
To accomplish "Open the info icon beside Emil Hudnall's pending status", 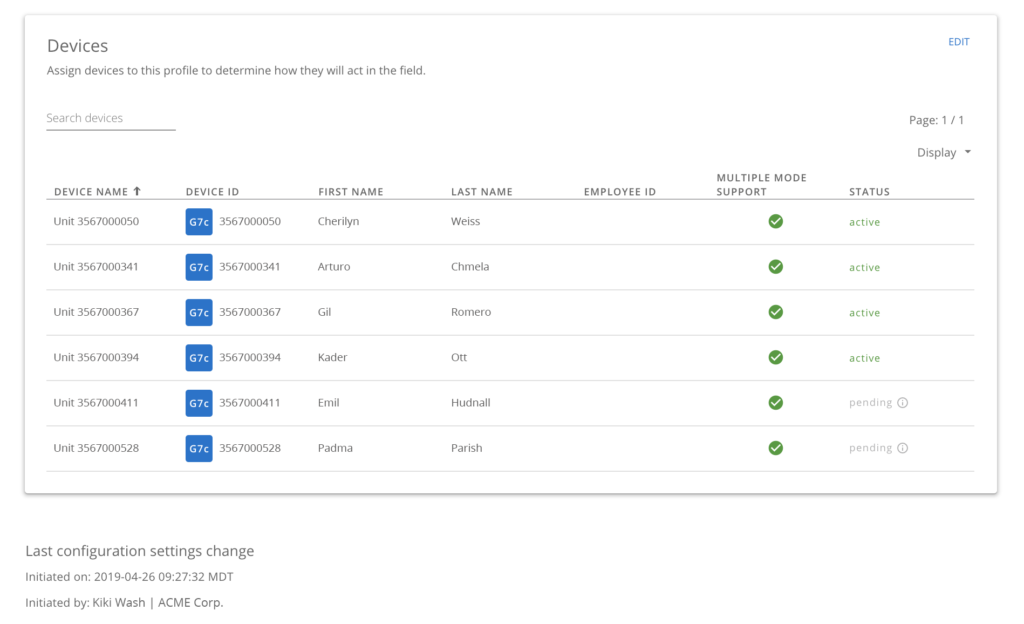I will pos(903,402).
